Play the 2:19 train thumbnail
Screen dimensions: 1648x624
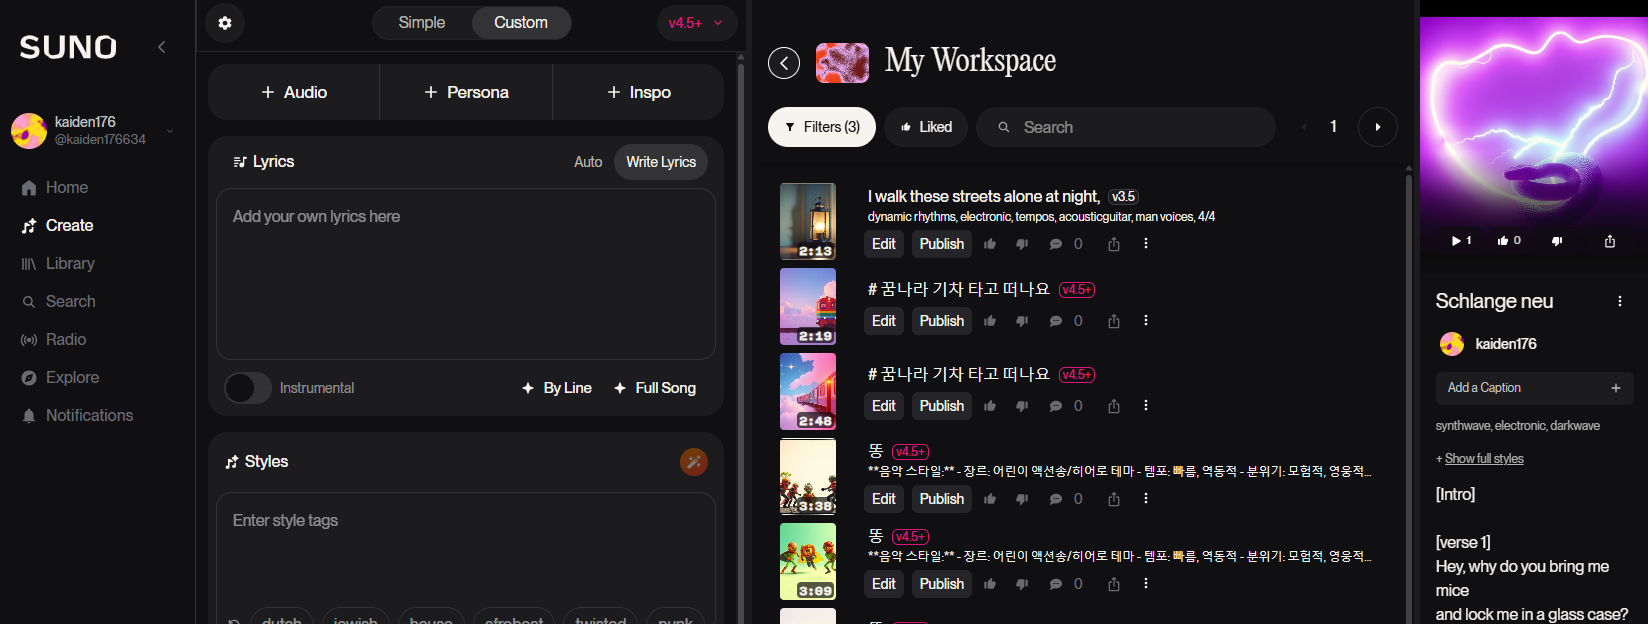[x=808, y=307]
